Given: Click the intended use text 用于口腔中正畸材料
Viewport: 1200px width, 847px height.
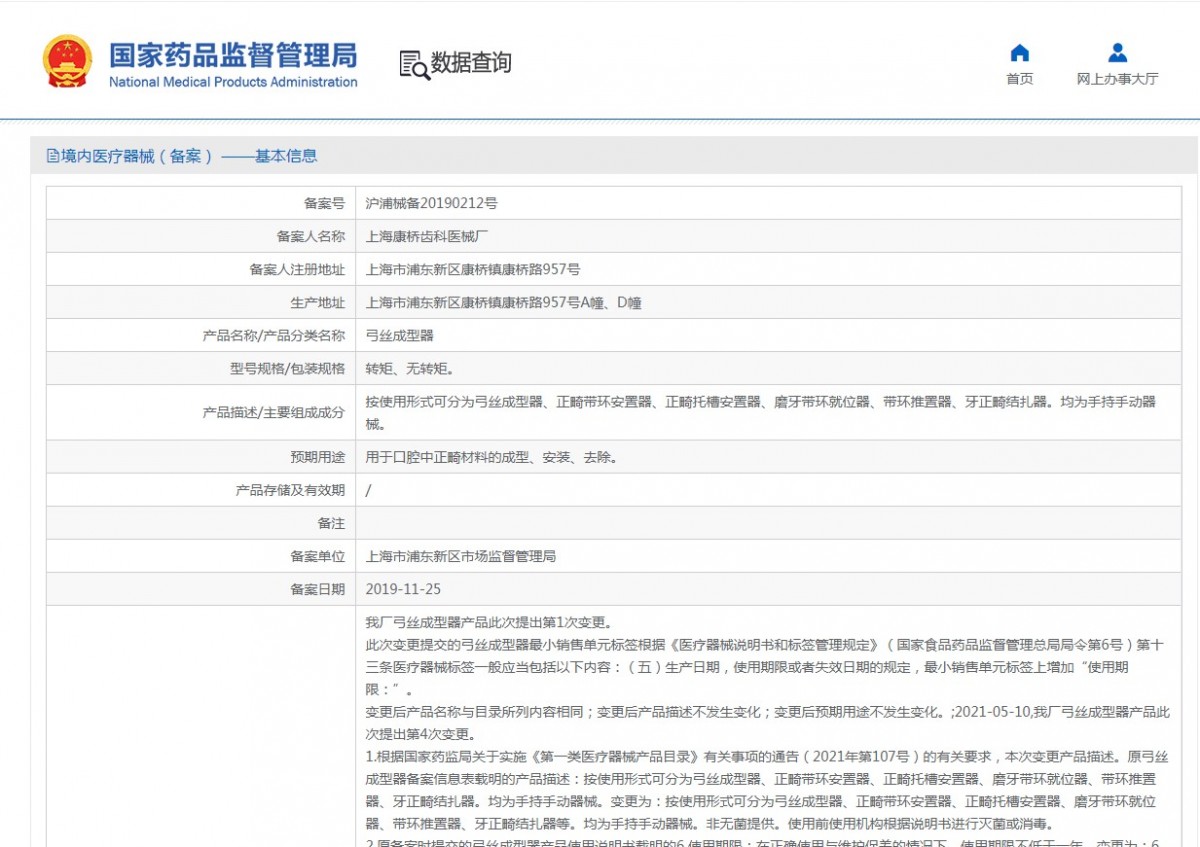Looking at the screenshot, I should [x=491, y=457].
